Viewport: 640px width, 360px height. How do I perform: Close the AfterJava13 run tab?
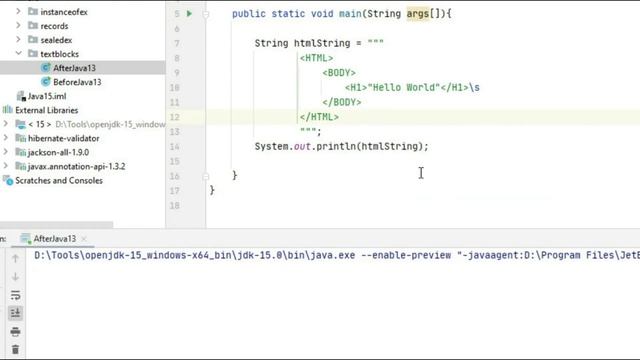tap(84, 239)
